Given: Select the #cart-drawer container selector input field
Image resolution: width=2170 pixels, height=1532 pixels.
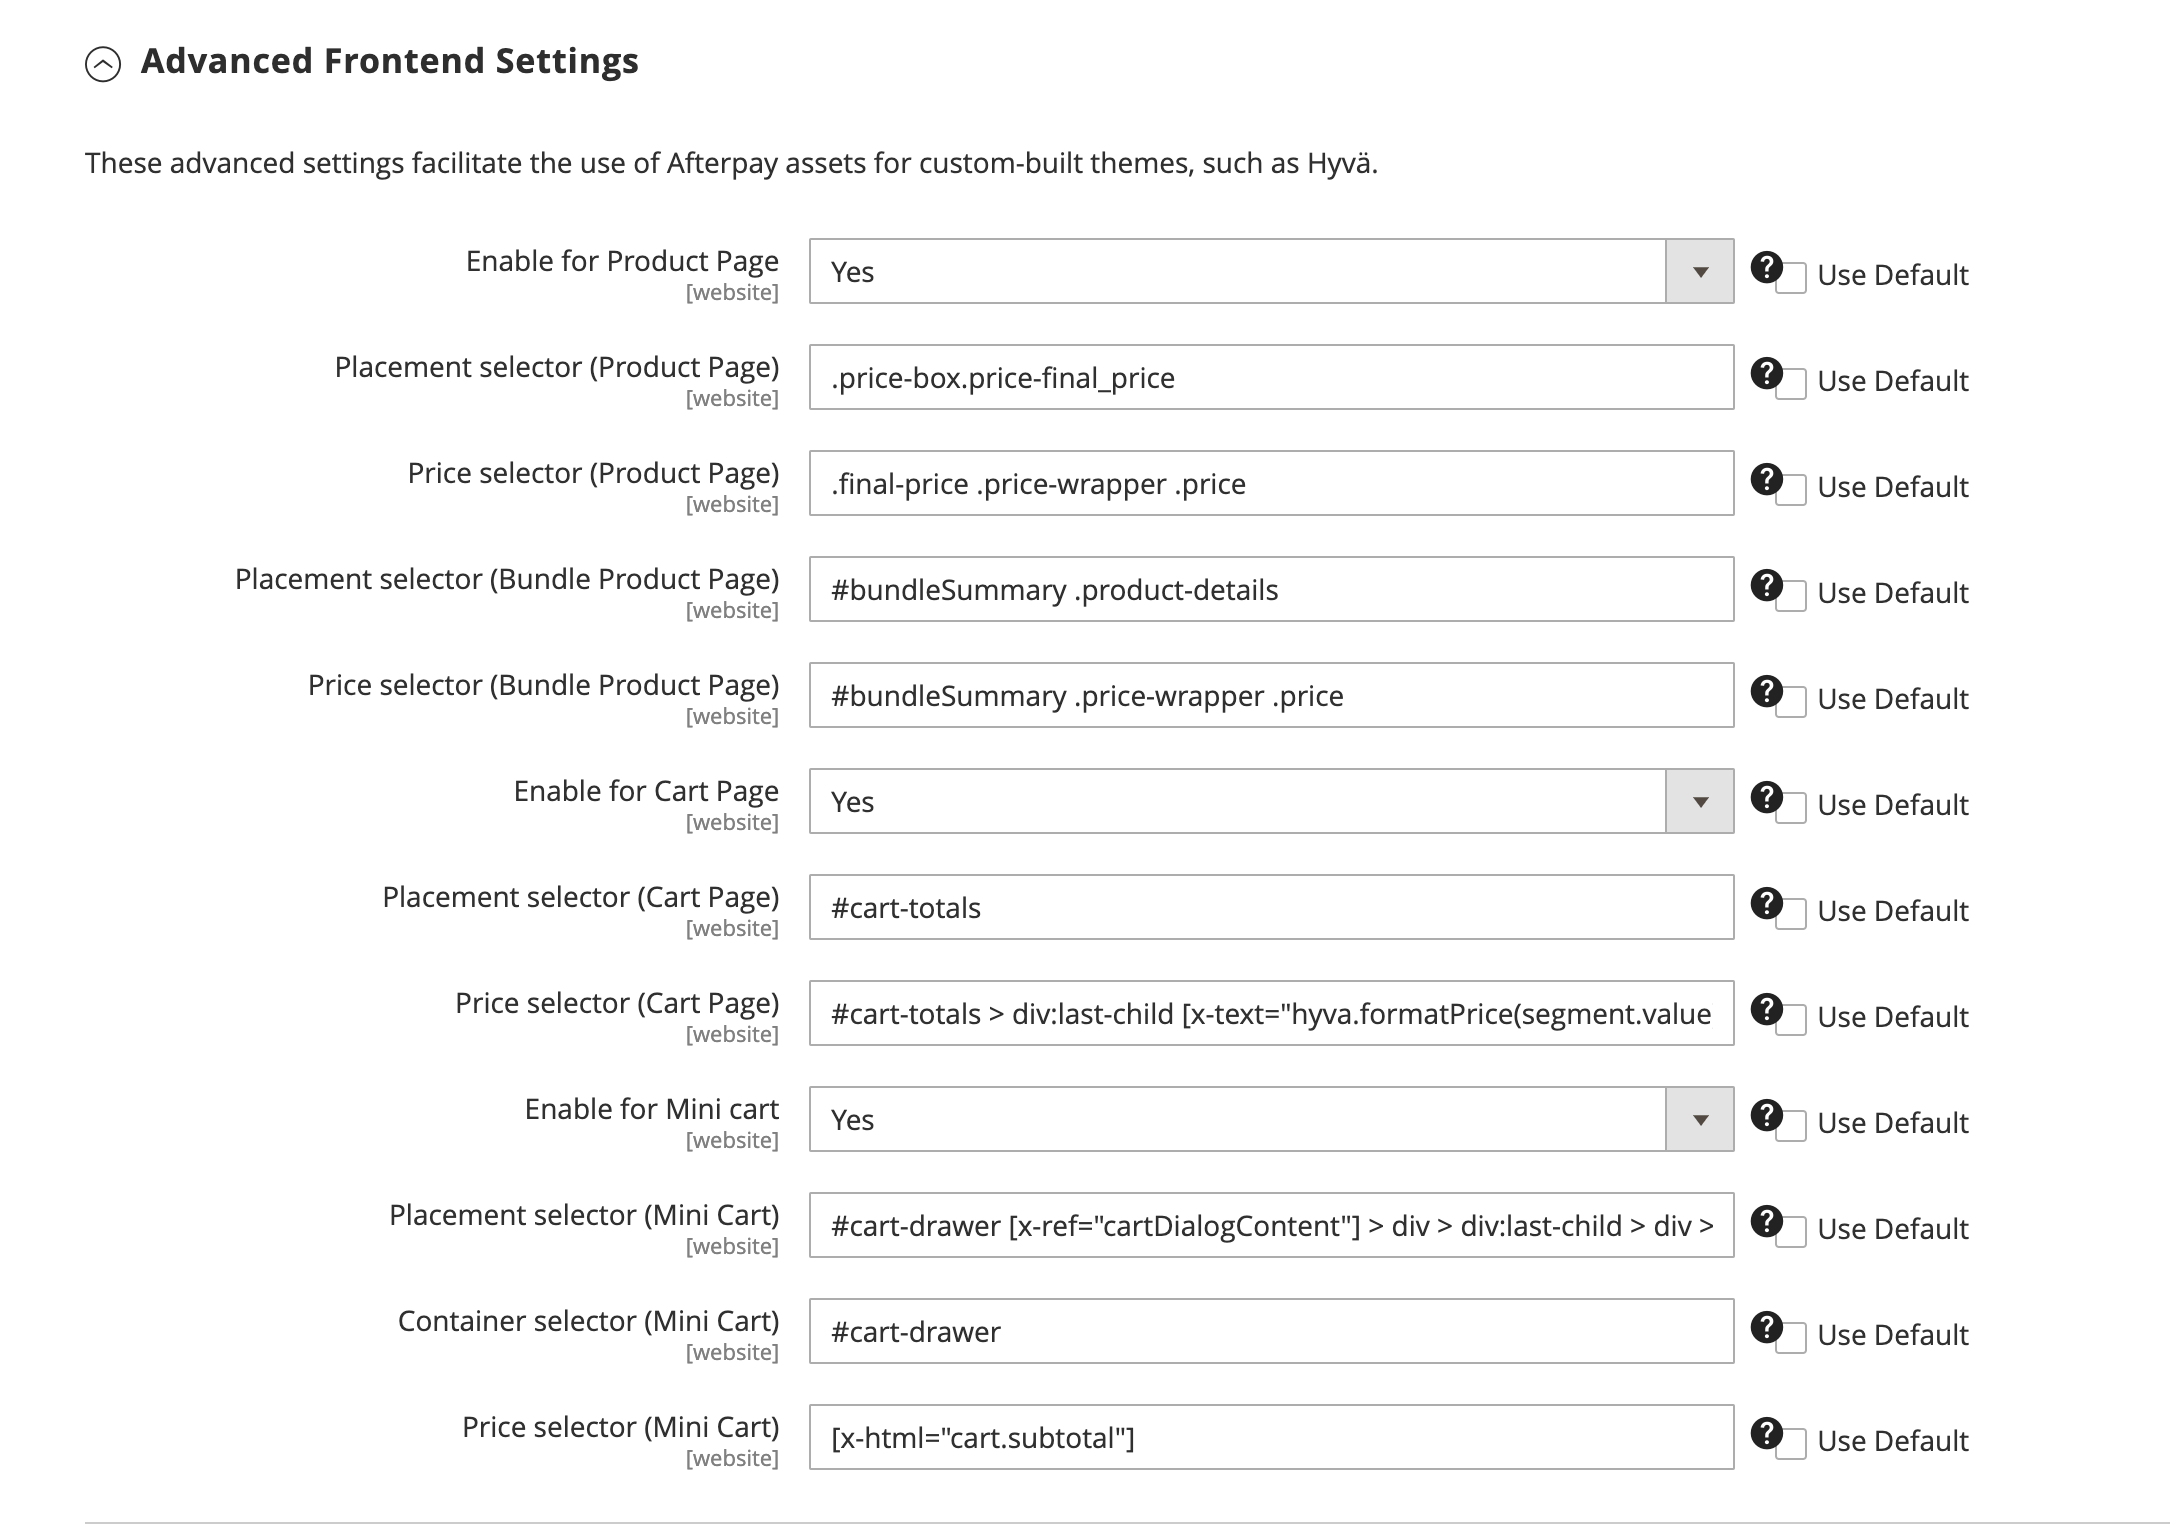Looking at the screenshot, I should pyautogui.click(x=1270, y=1331).
